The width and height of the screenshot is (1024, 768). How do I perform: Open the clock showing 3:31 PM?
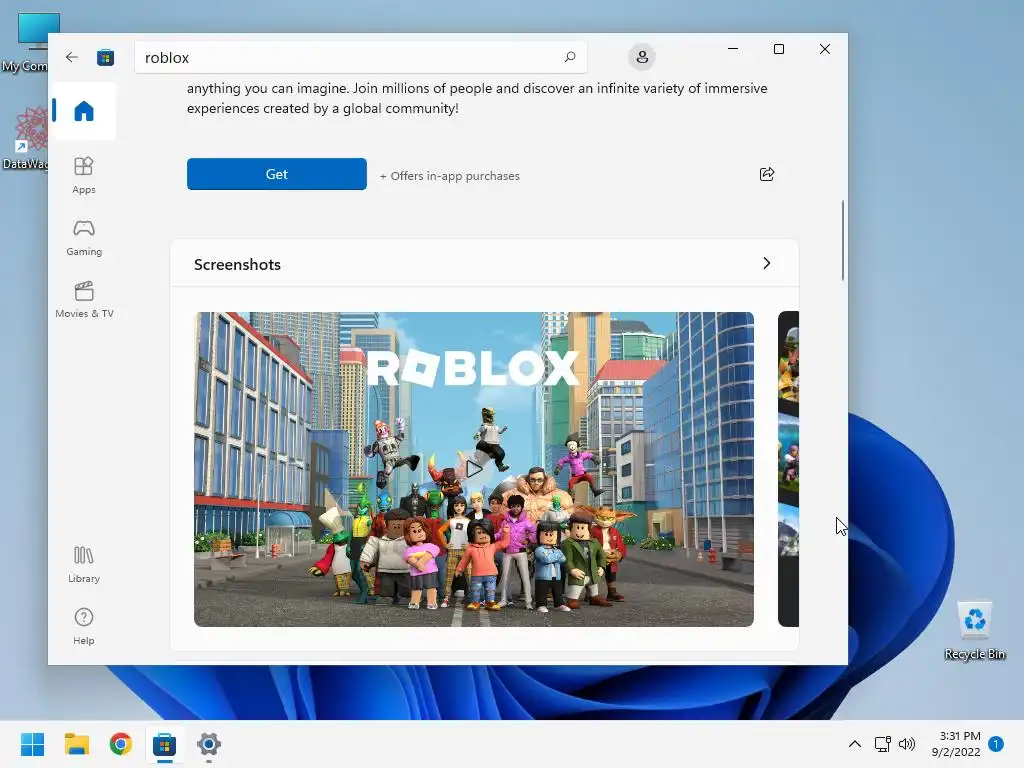955,744
